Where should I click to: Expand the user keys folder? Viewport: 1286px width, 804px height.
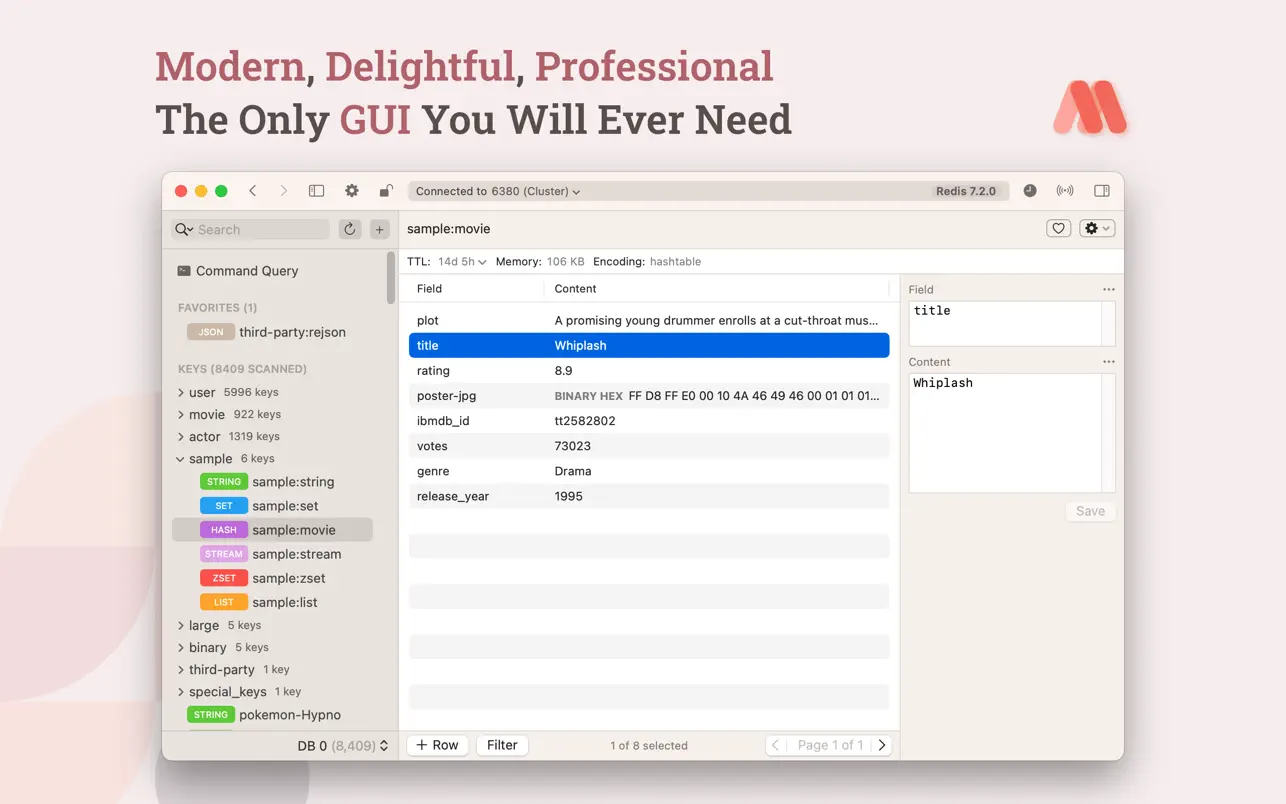(181, 393)
